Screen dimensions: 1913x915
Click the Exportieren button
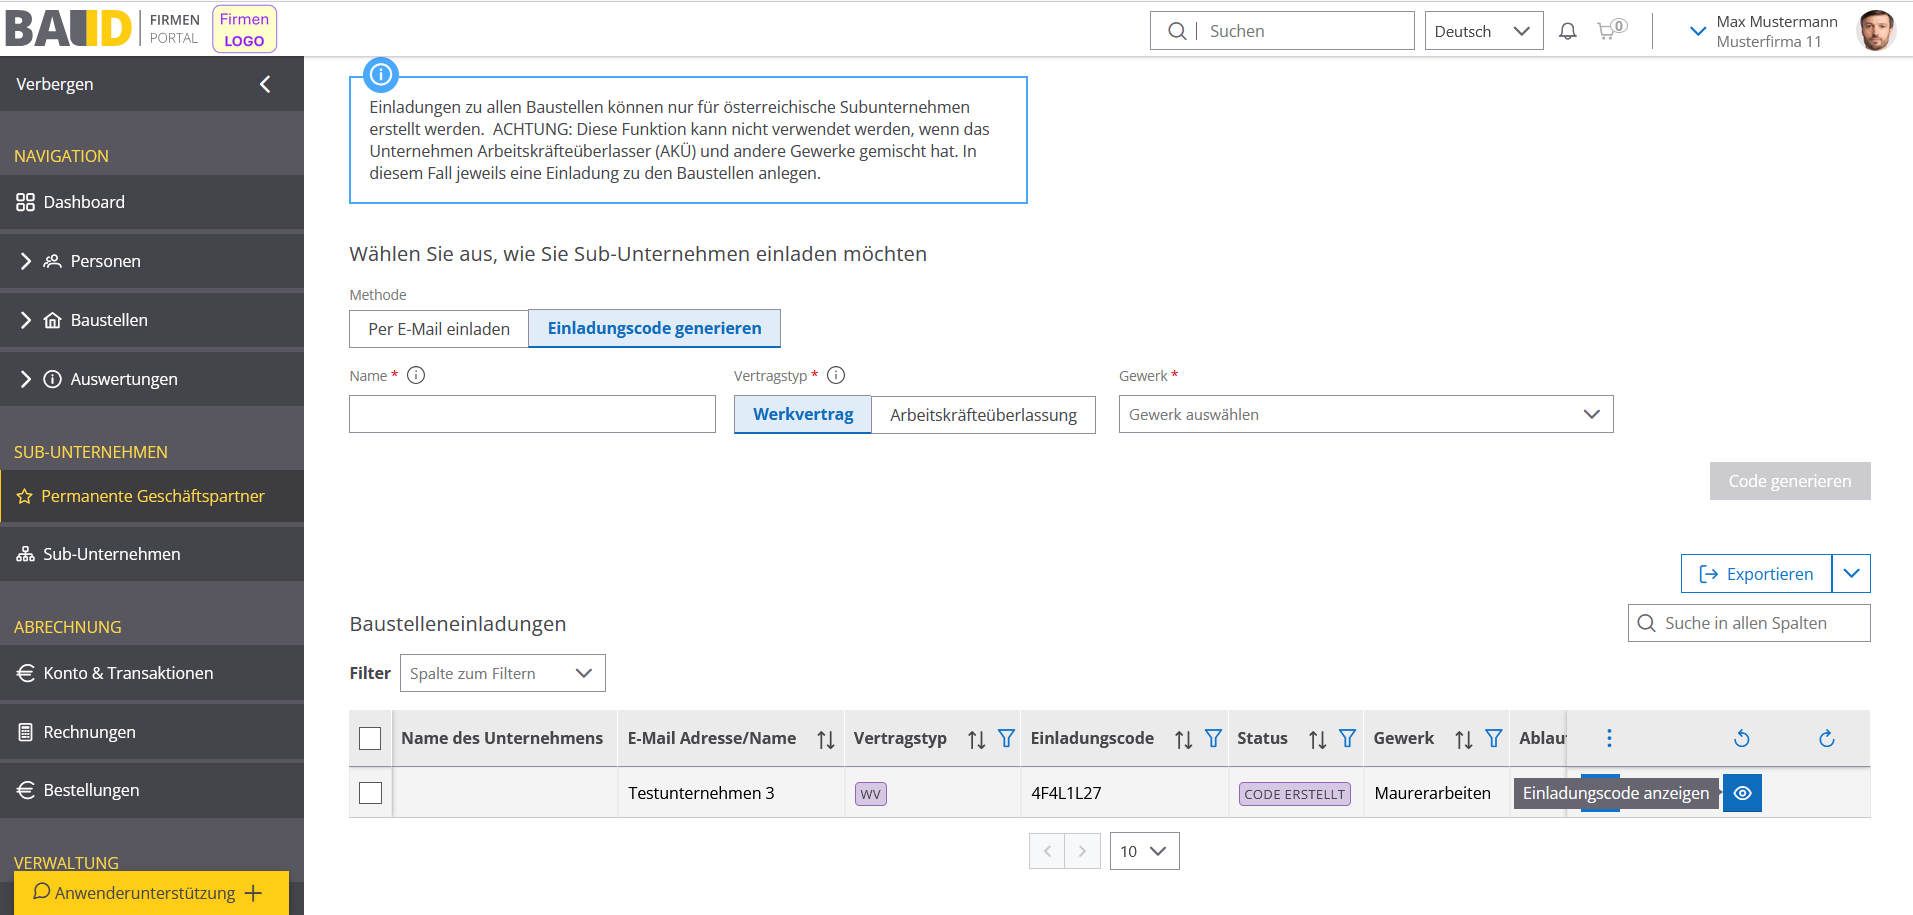tap(1756, 574)
